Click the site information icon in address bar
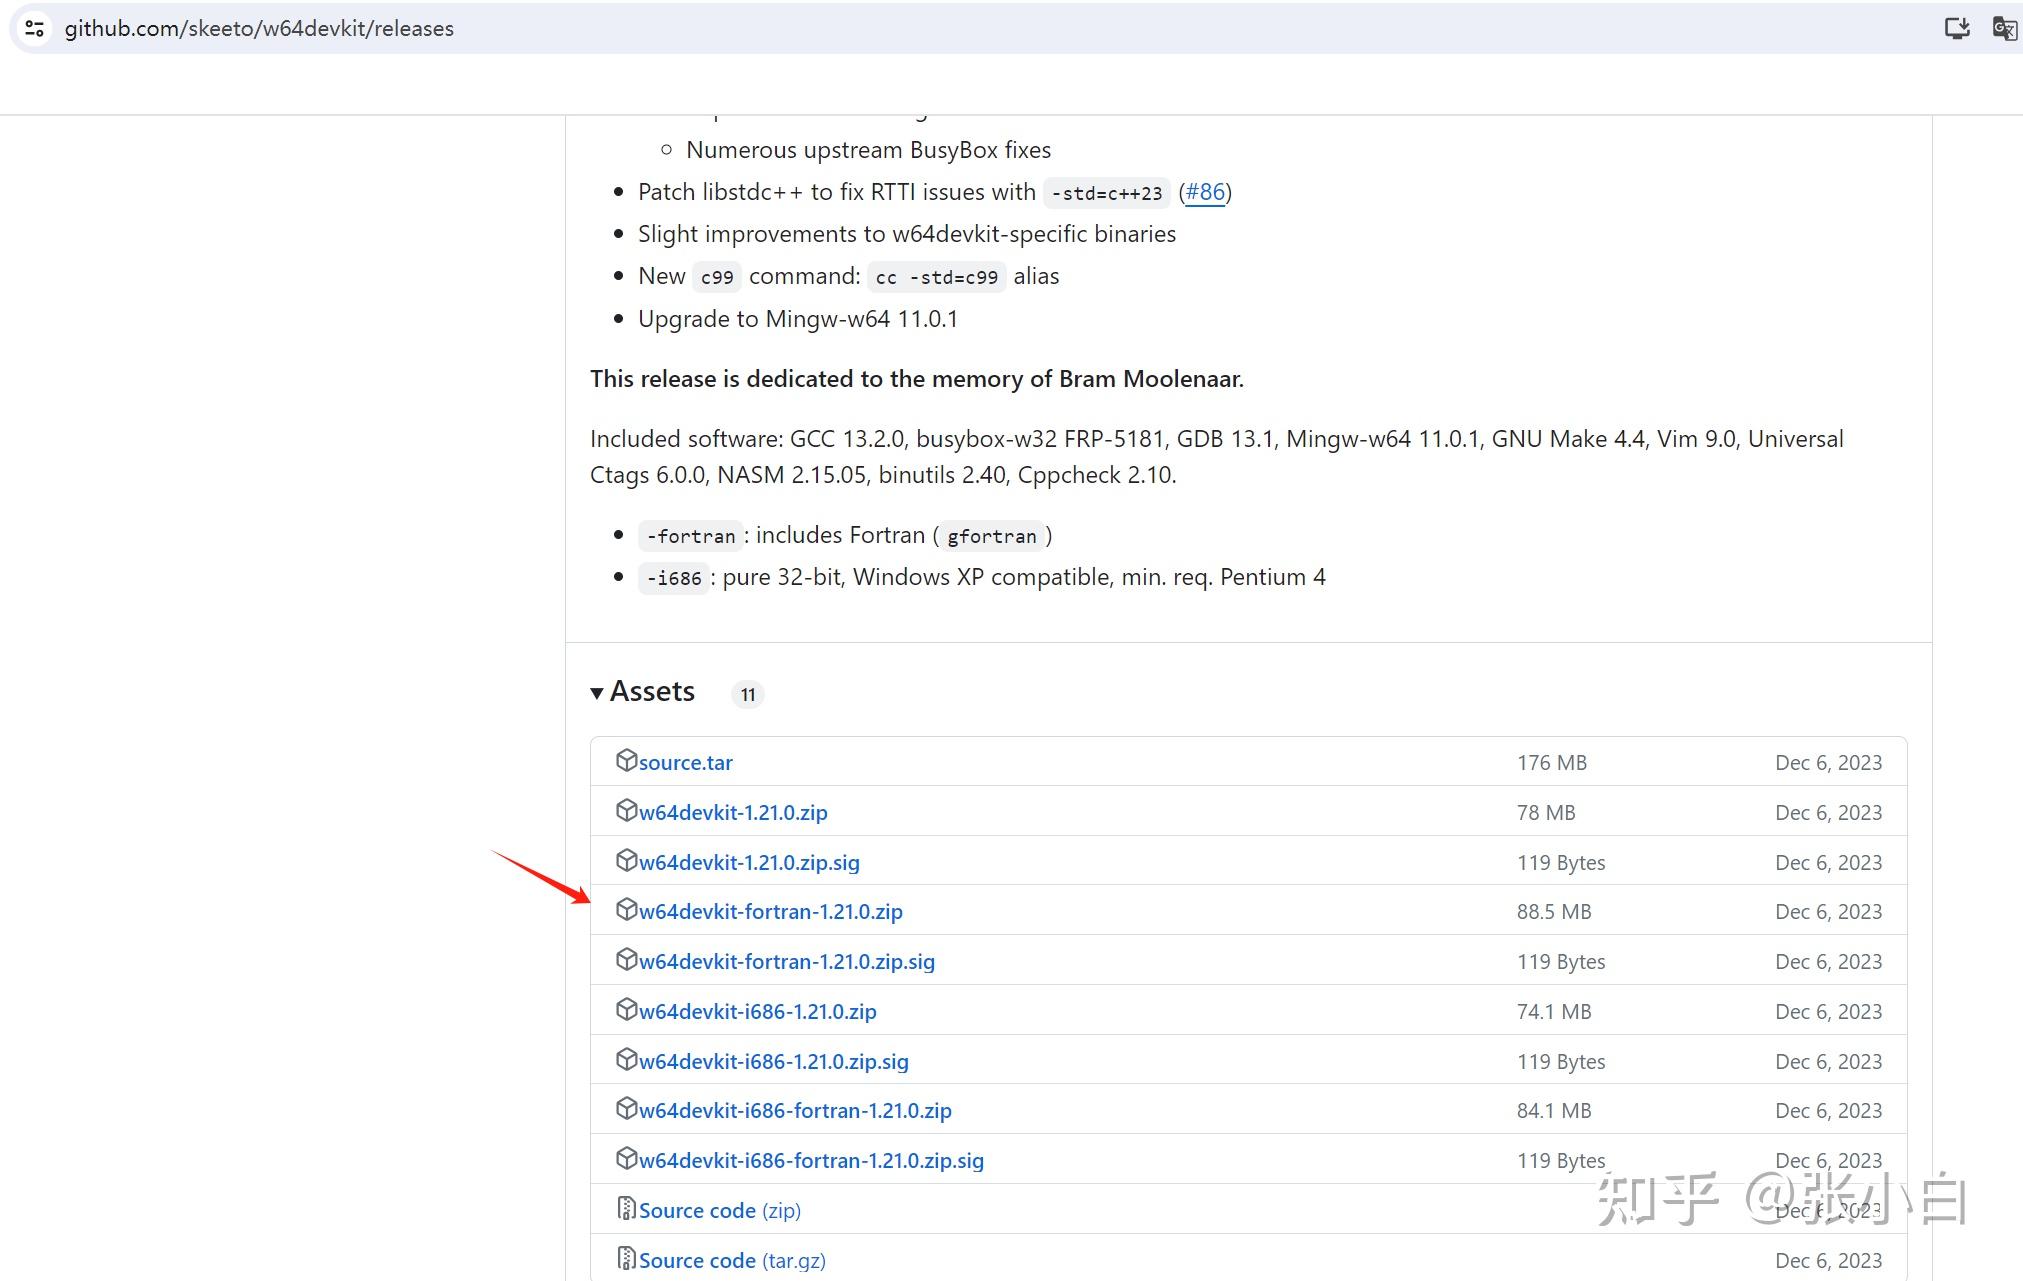 [x=34, y=28]
